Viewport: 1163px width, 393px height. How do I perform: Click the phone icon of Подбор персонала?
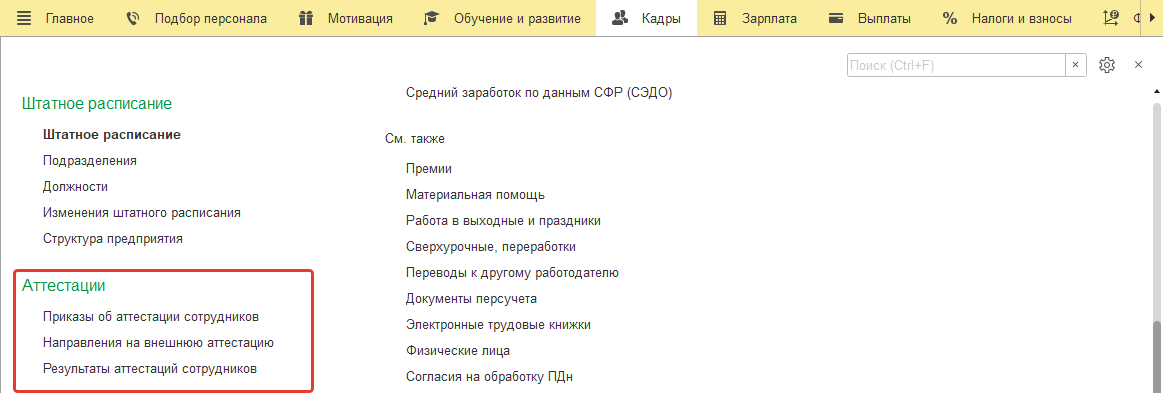click(x=133, y=19)
